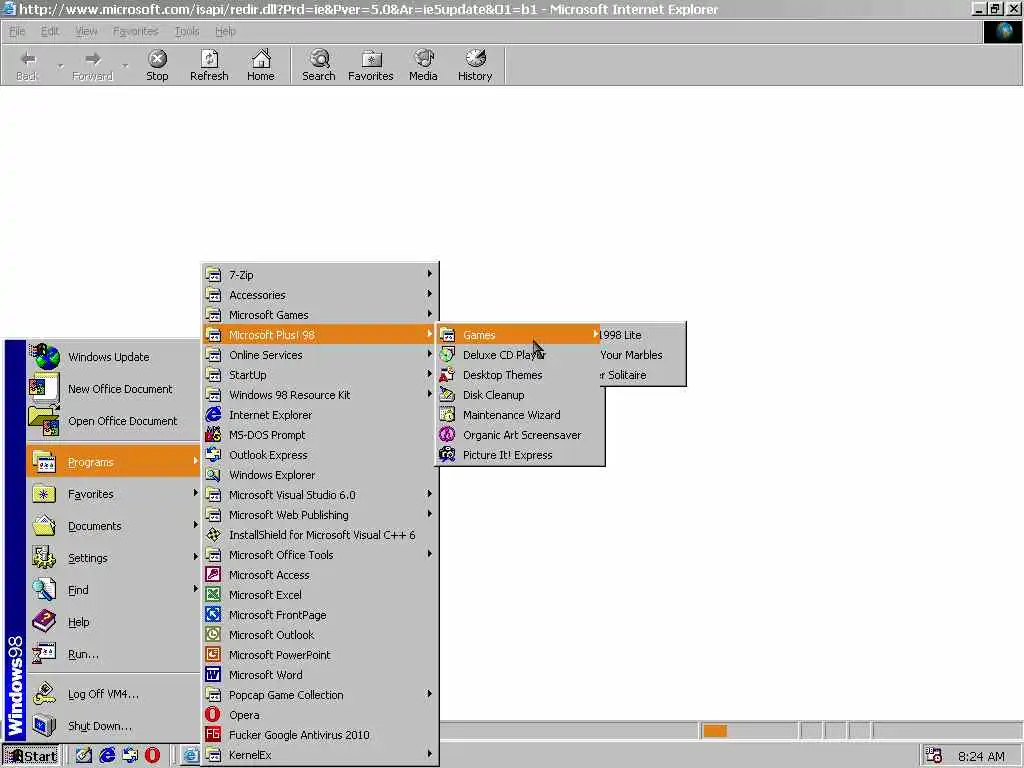The height and width of the screenshot is (768, 1024).
Task: Click the New Office Document icon
Action: pos(44,388)
